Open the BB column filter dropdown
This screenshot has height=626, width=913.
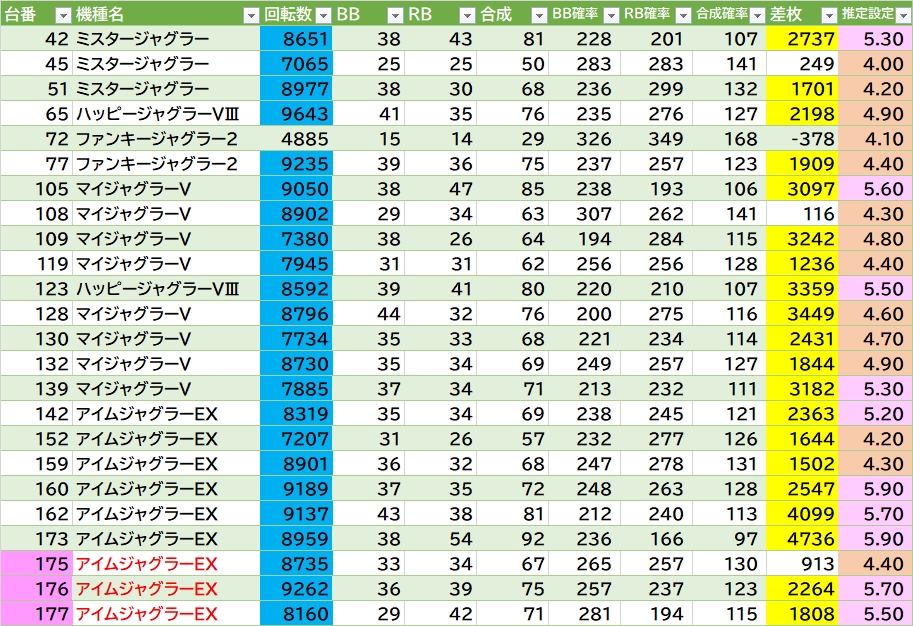point(395,15)
